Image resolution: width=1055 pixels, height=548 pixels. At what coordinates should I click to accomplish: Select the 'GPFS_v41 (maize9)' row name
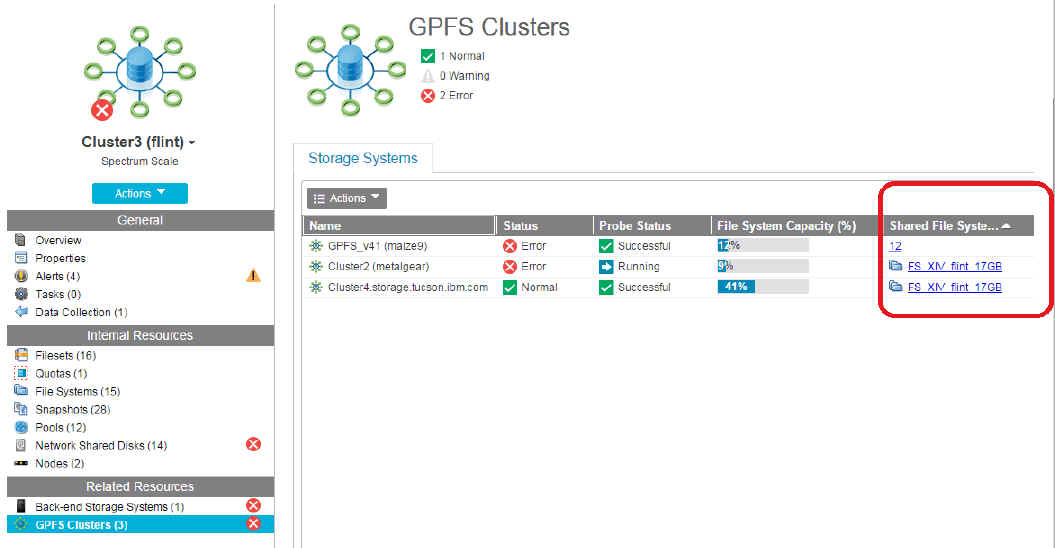pos(377,246)
